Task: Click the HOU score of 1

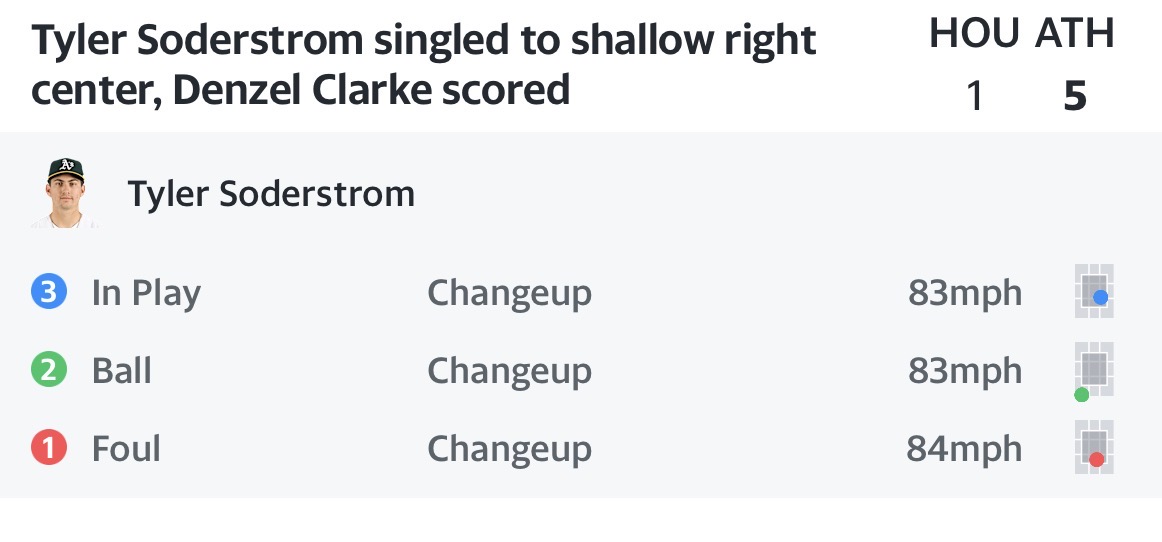Action: (975, 96)
